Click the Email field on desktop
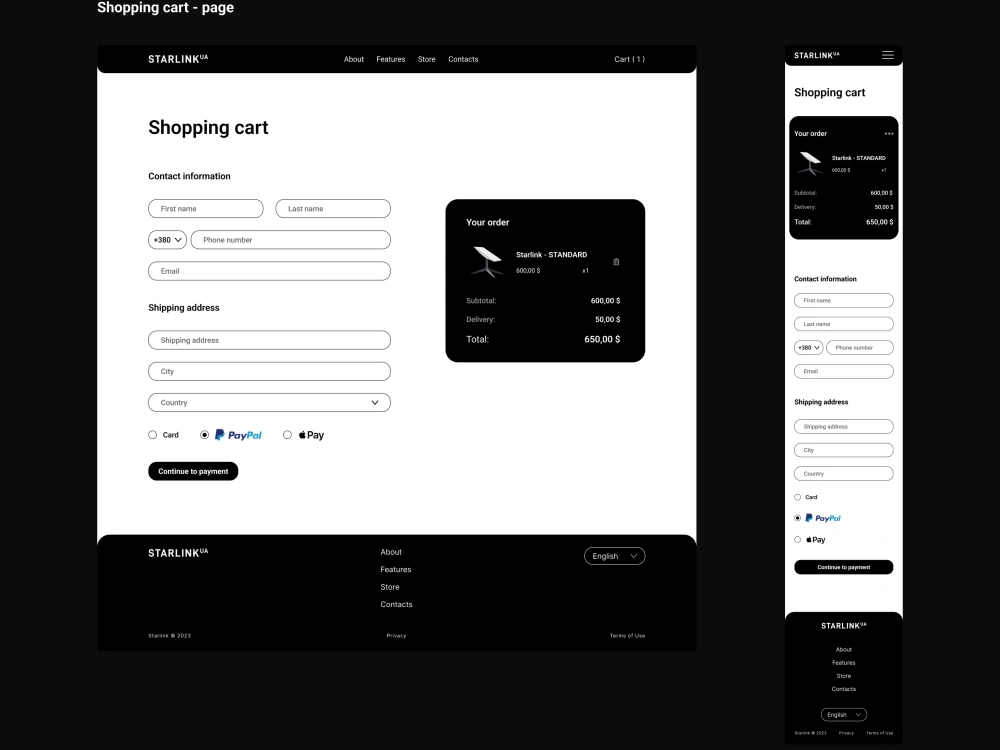The width and height of the screenshot is (1000, 750). (x=269, y=271)
